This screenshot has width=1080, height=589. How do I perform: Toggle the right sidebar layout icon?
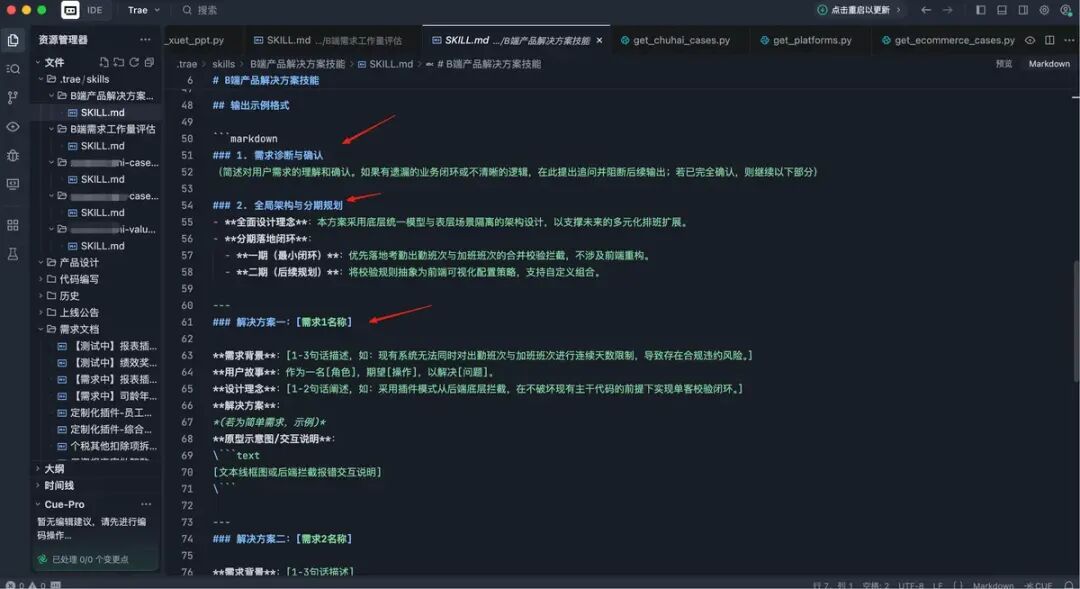click(x=1024, y=10)
